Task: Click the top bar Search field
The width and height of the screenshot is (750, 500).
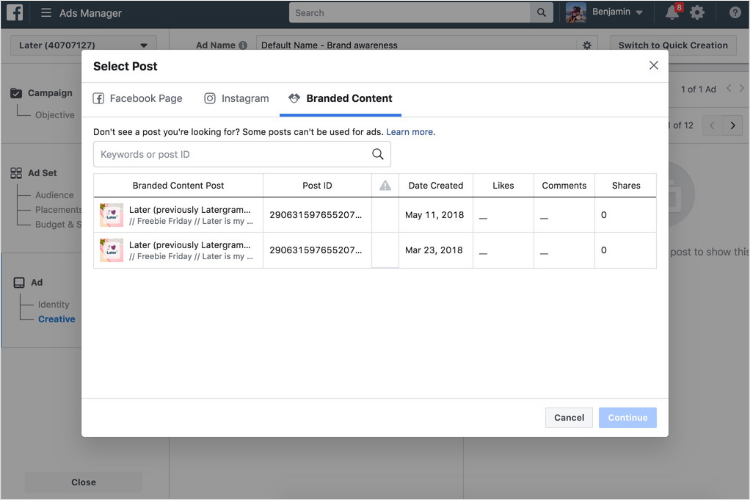Action: coord(409,12)
